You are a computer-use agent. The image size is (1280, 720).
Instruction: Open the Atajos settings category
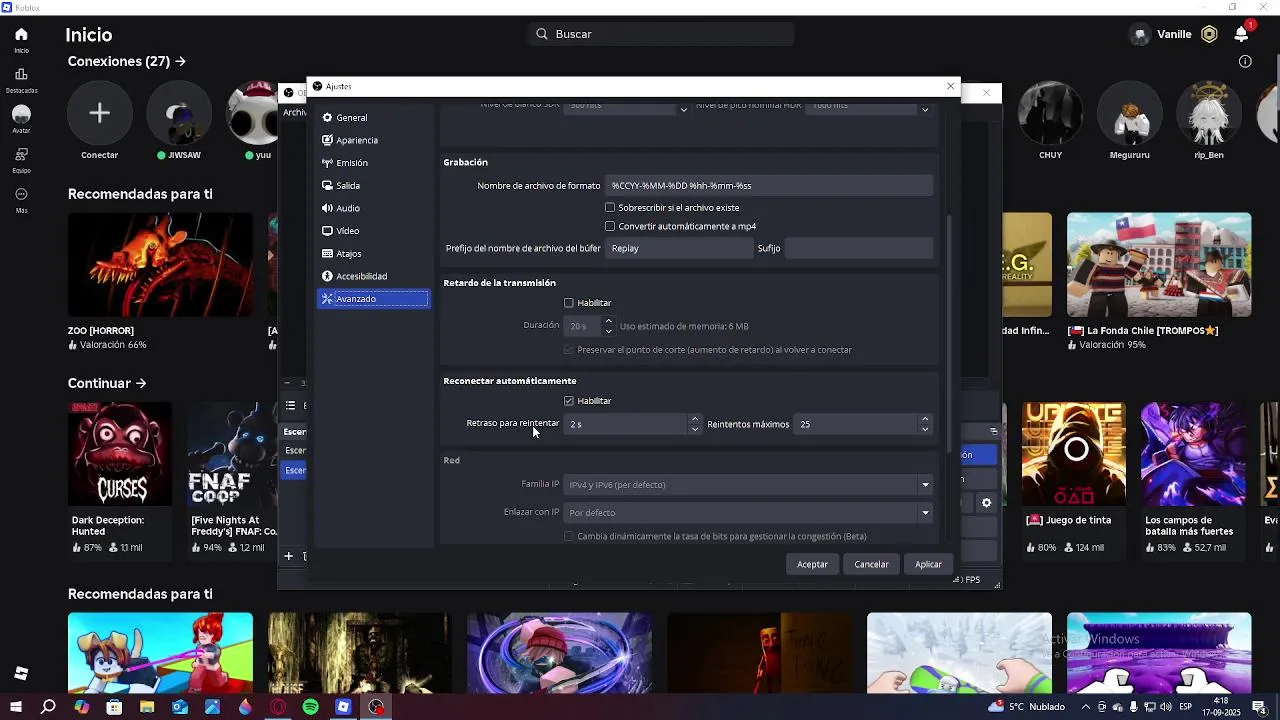coord(373,254)
